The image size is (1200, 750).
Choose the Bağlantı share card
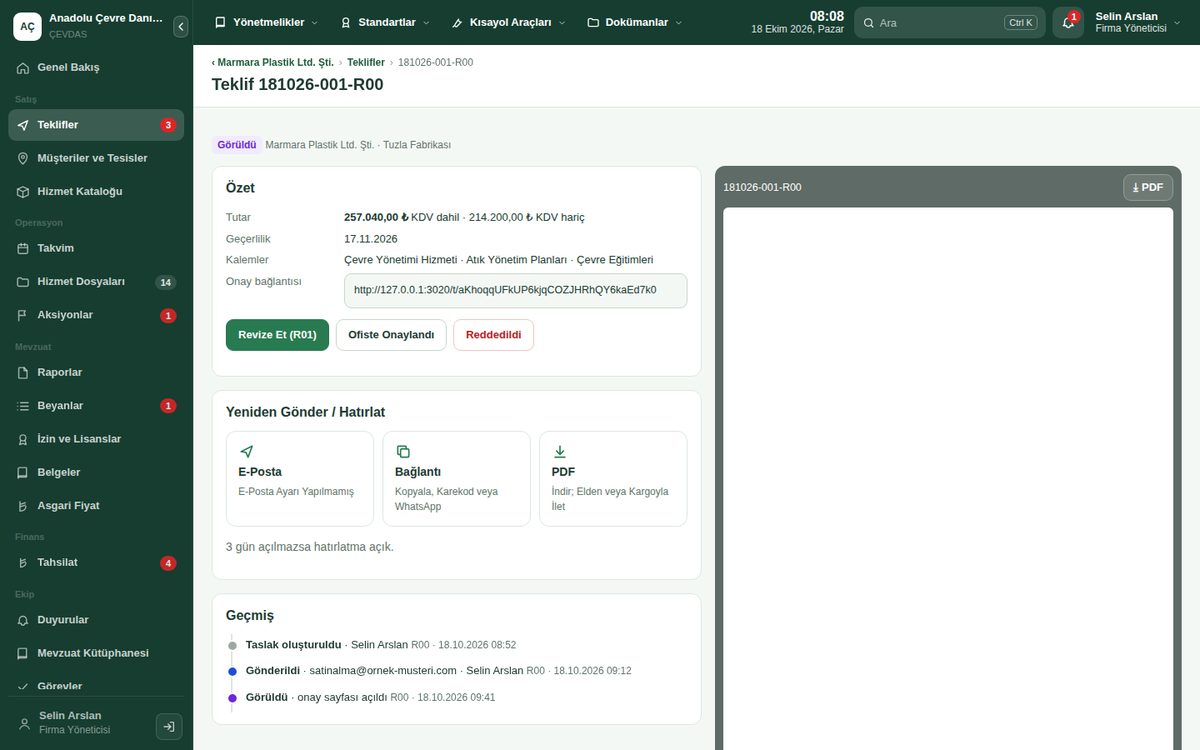pos(456,479)
